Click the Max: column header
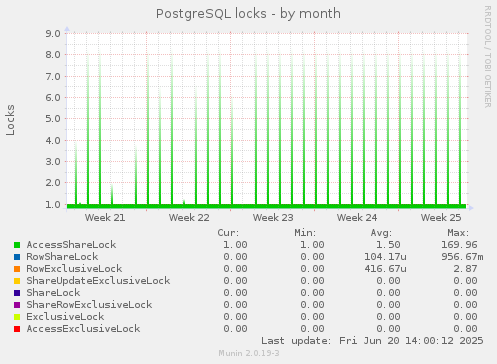This screenshot has height=364, width=497. coord(458,233)
